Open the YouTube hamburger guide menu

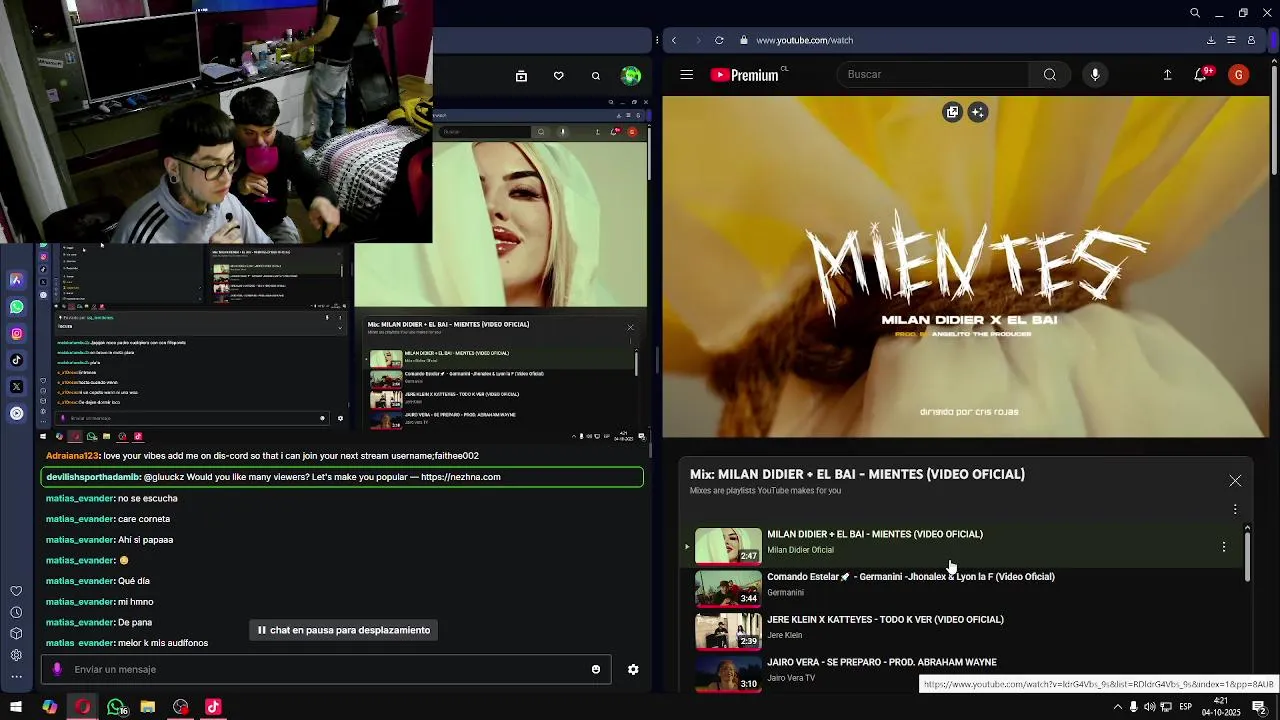[x=687, y=75]
